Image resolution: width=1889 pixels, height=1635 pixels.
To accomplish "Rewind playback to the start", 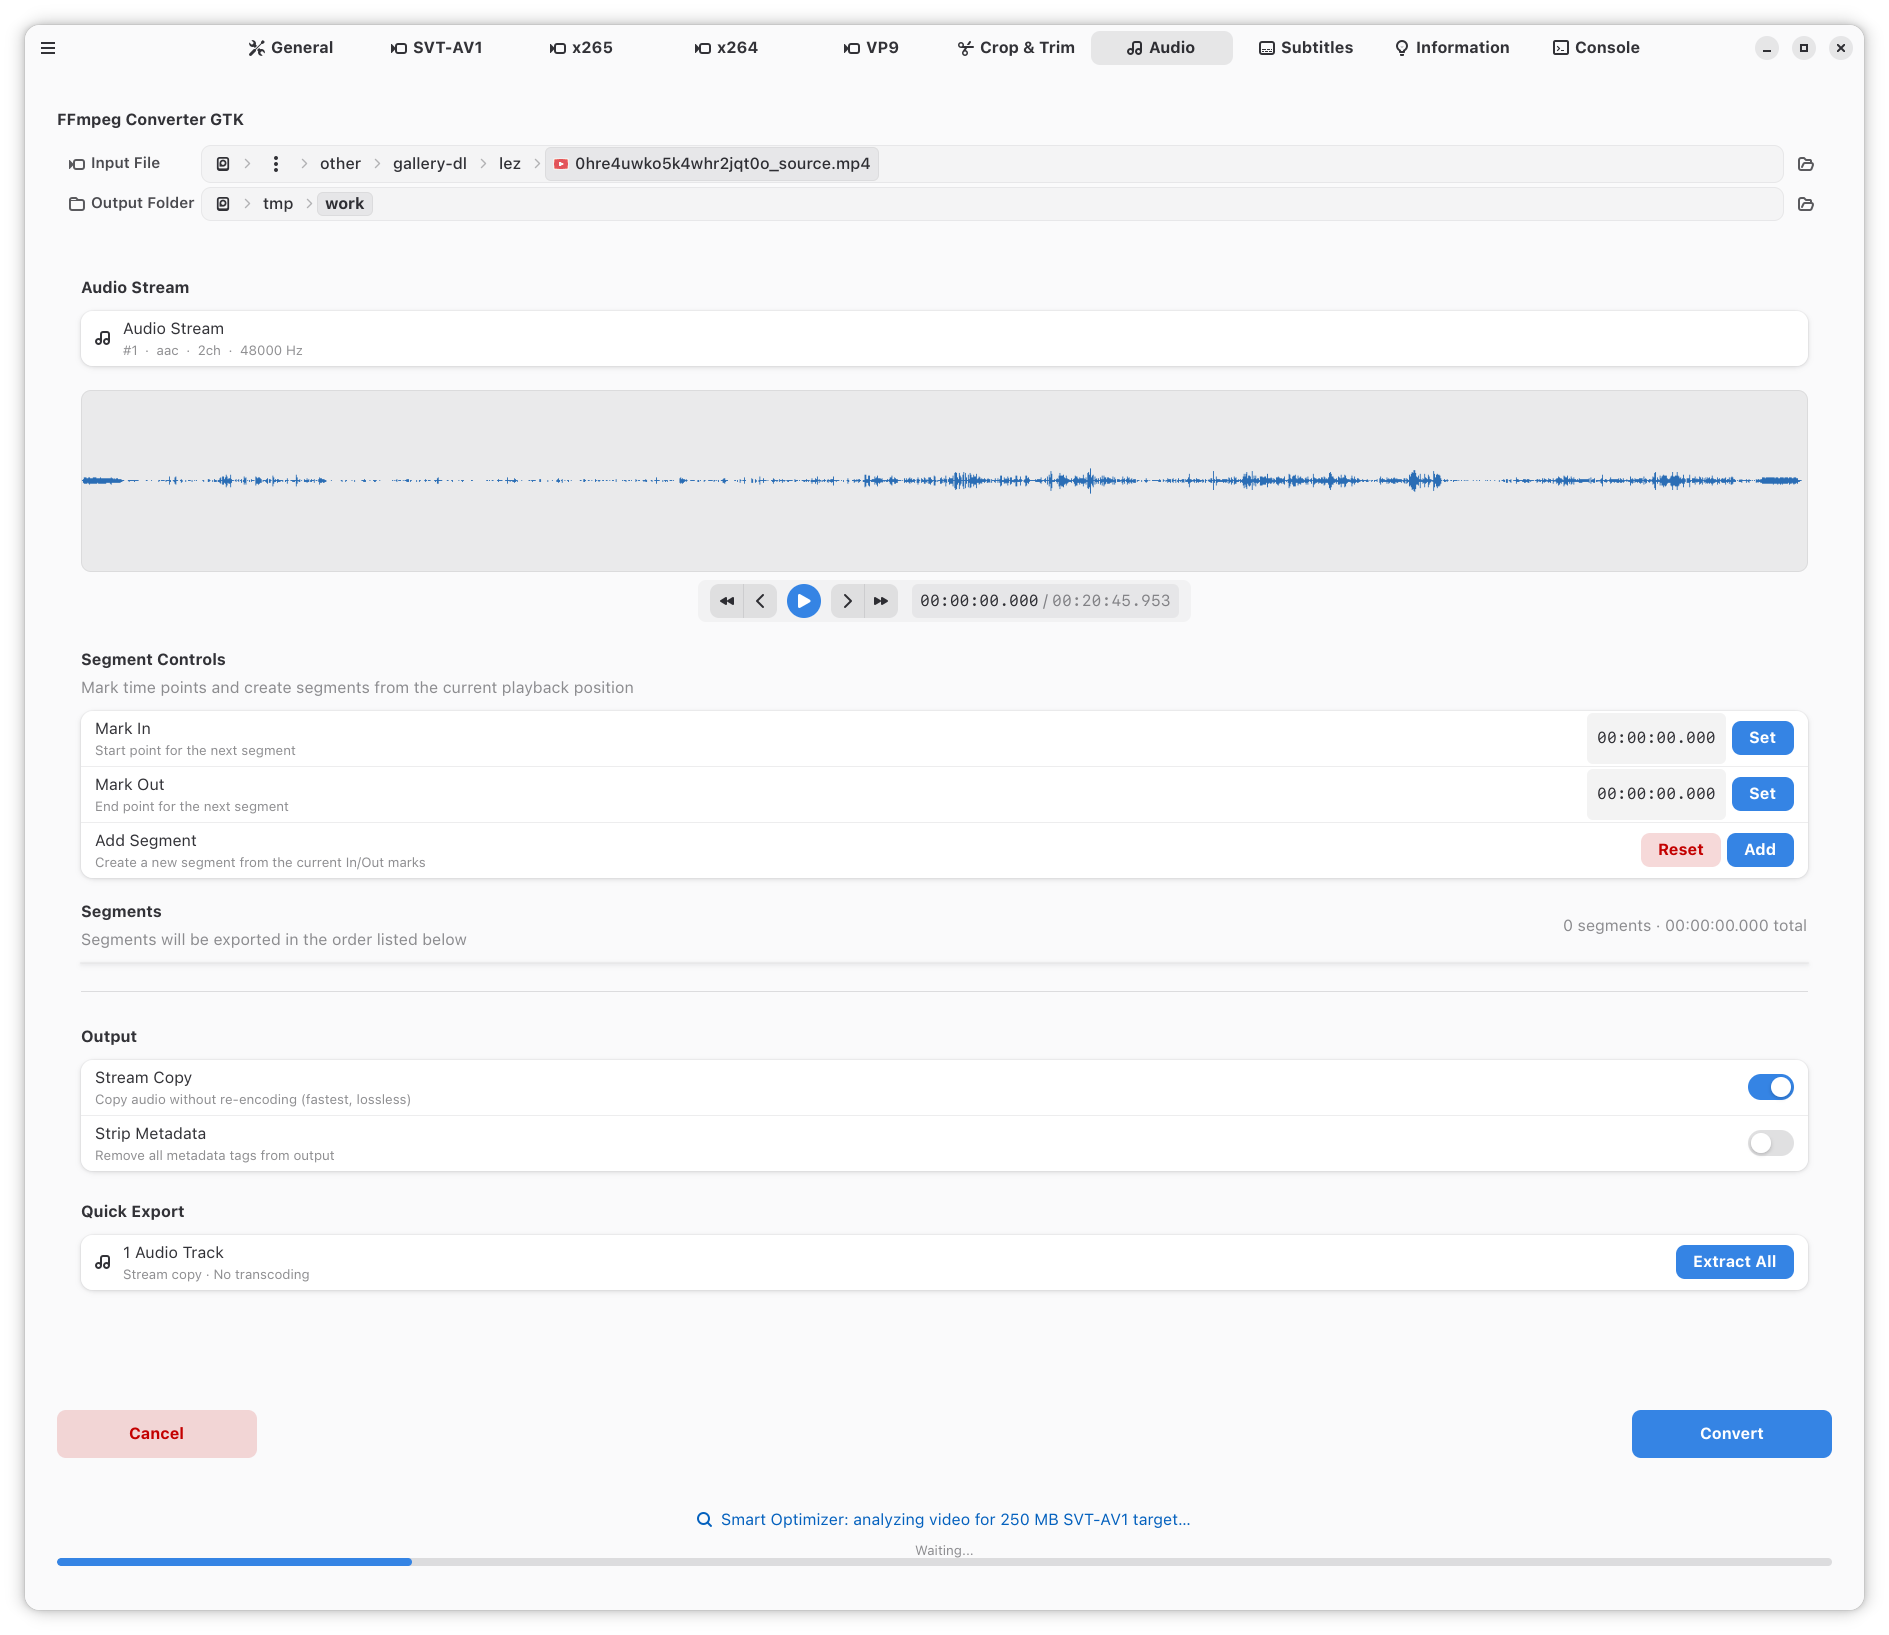I will click(727, 601).
